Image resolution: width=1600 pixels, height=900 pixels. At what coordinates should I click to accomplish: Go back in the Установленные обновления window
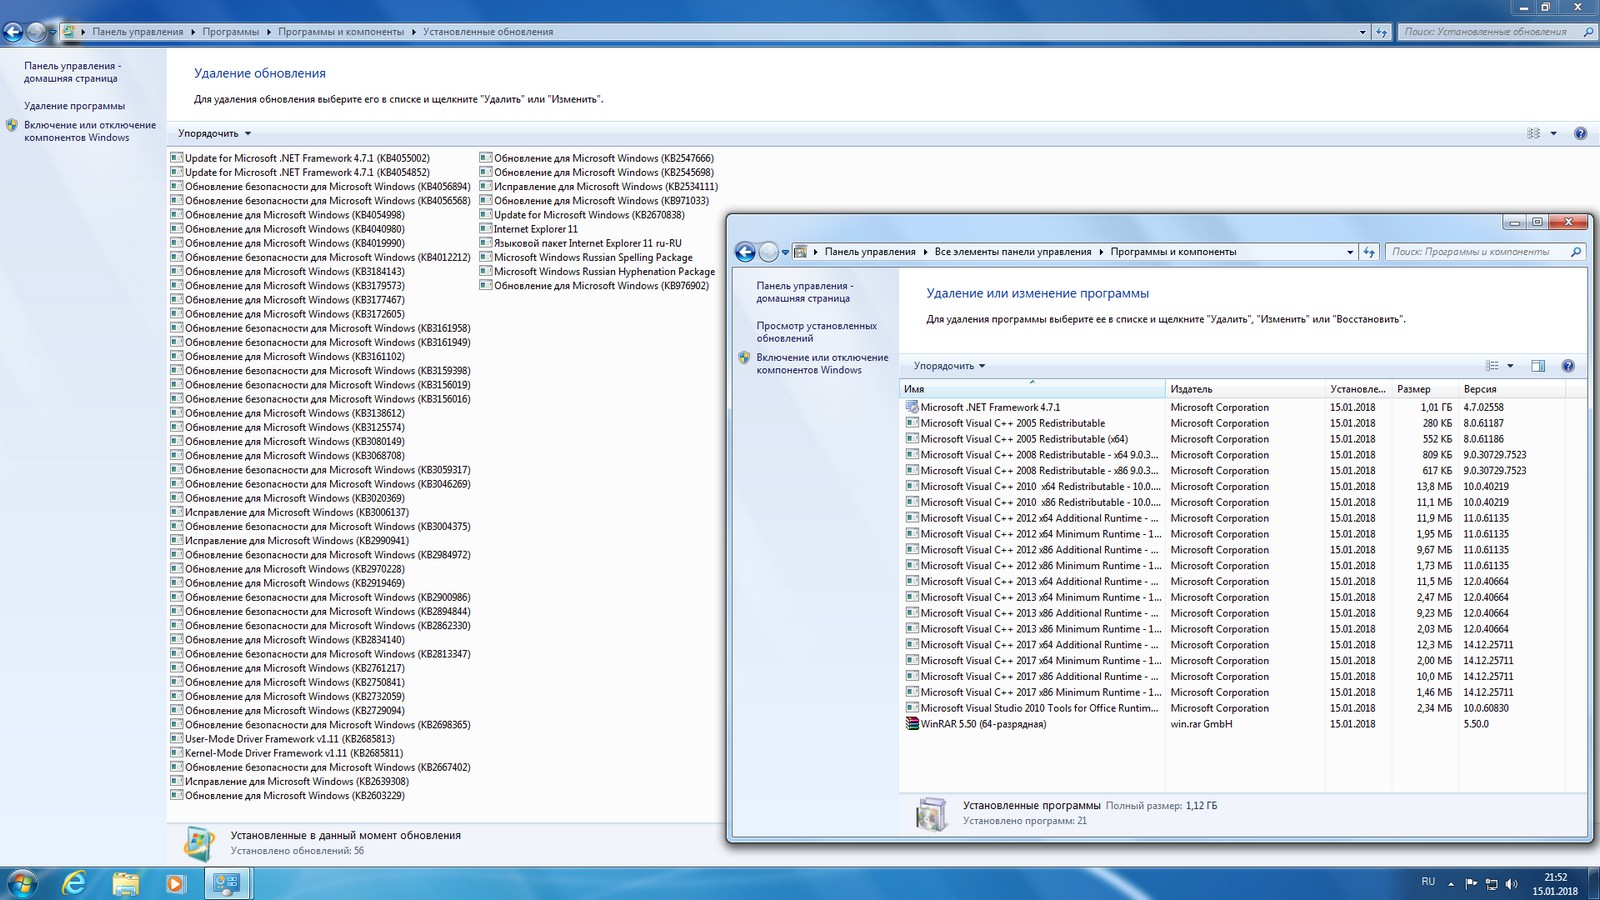(13, 32)
